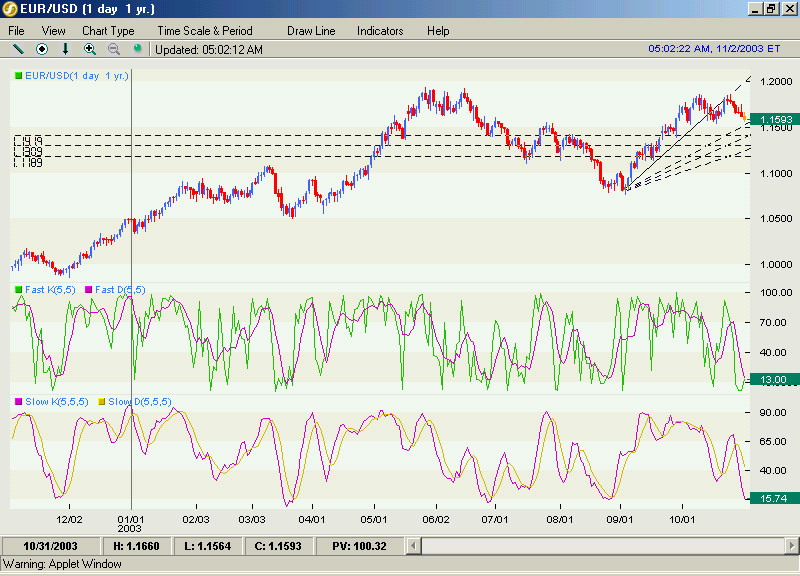Select the diagonal line drawing tool
Image resolution: width=800 pixels, height=576 pixels.
point(18,49)
